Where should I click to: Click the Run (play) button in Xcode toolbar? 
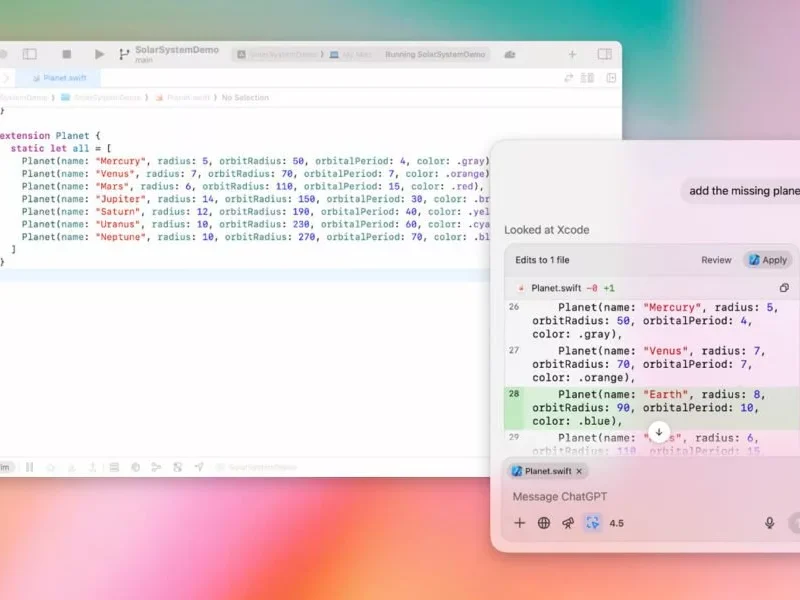(99, 54)
